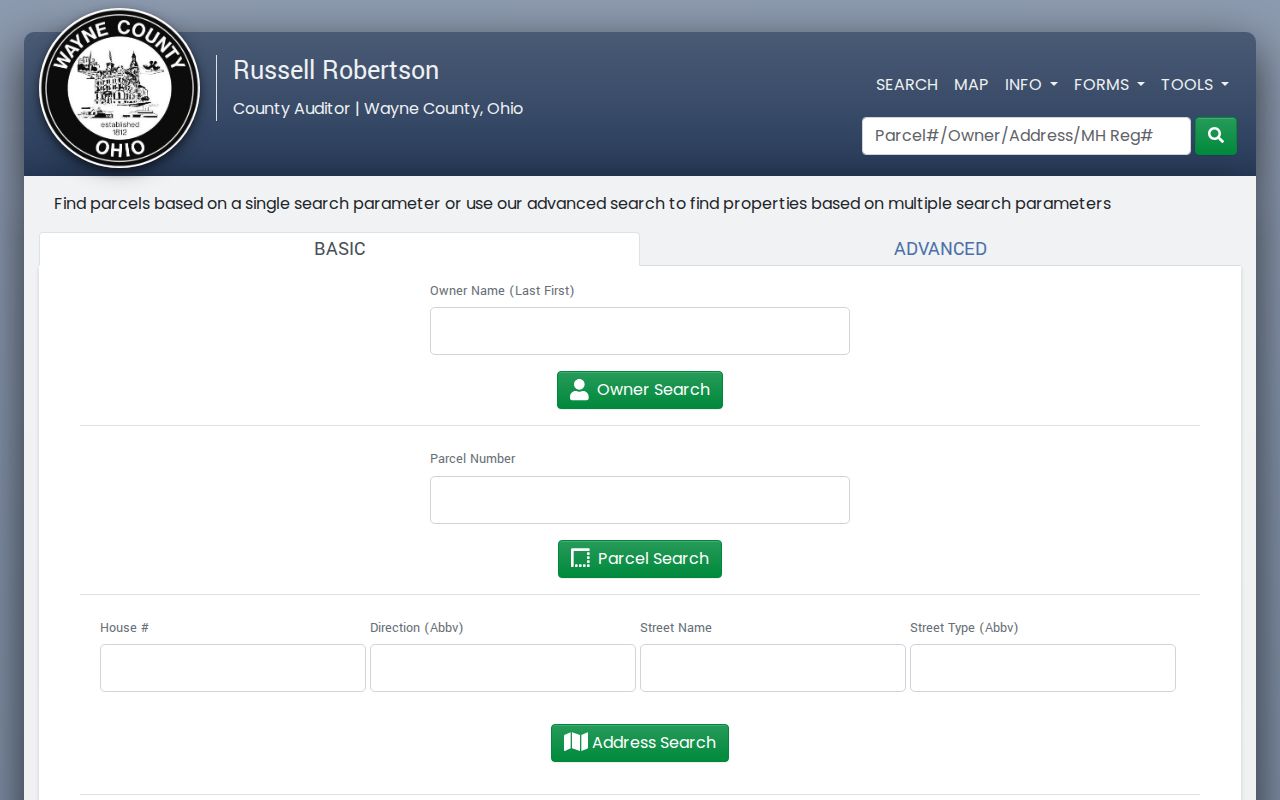Click the Parcel Search button text

(653, 559)
